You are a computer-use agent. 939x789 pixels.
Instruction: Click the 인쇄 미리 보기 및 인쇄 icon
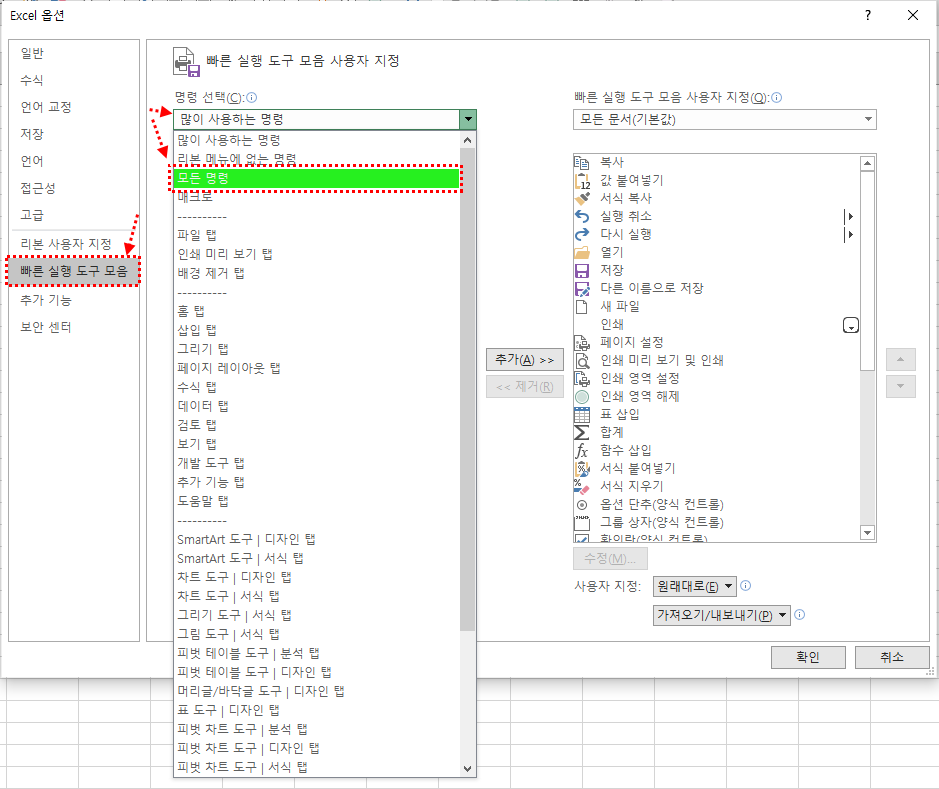pyautogui.click(x=581, y=360)
